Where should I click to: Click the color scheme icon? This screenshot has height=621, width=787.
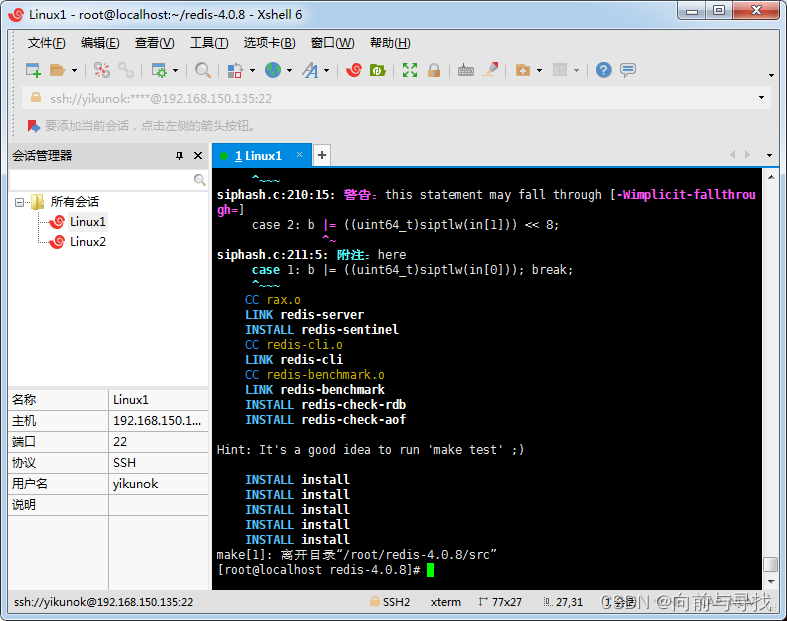coord(235,70)
